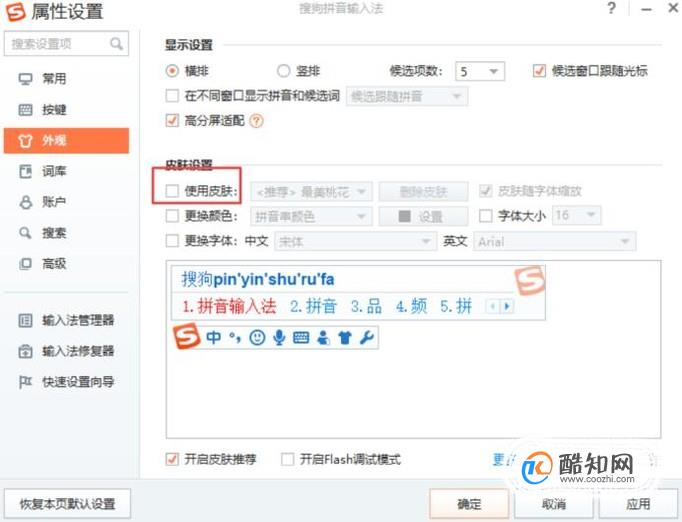
Task: Select the 外观 appearance category
Action: tap(66, 141)
